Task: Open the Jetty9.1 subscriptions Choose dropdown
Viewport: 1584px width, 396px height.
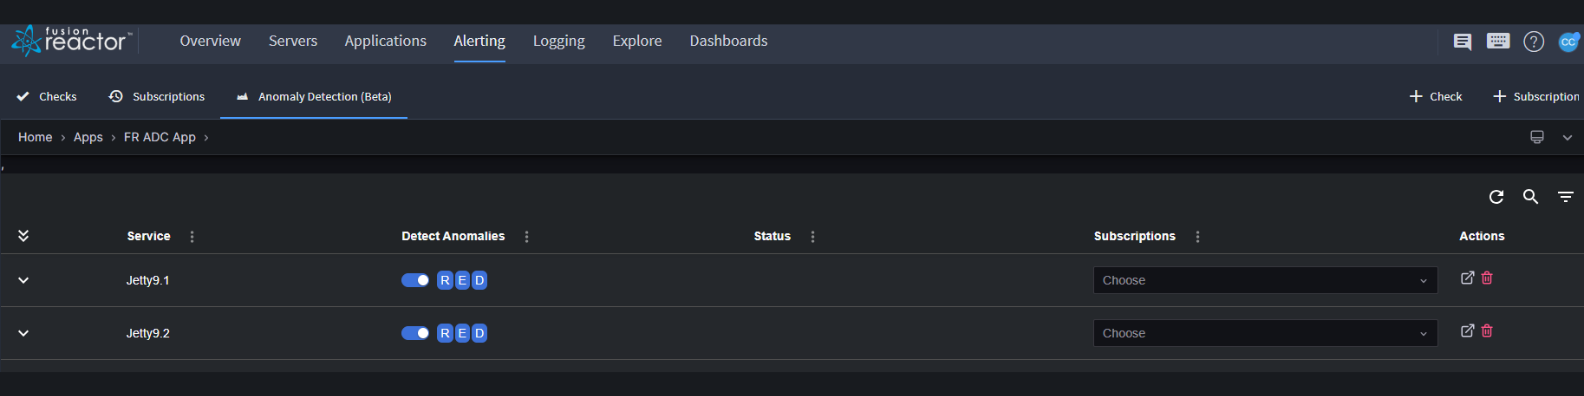Action: click(x=1265, y=280)
